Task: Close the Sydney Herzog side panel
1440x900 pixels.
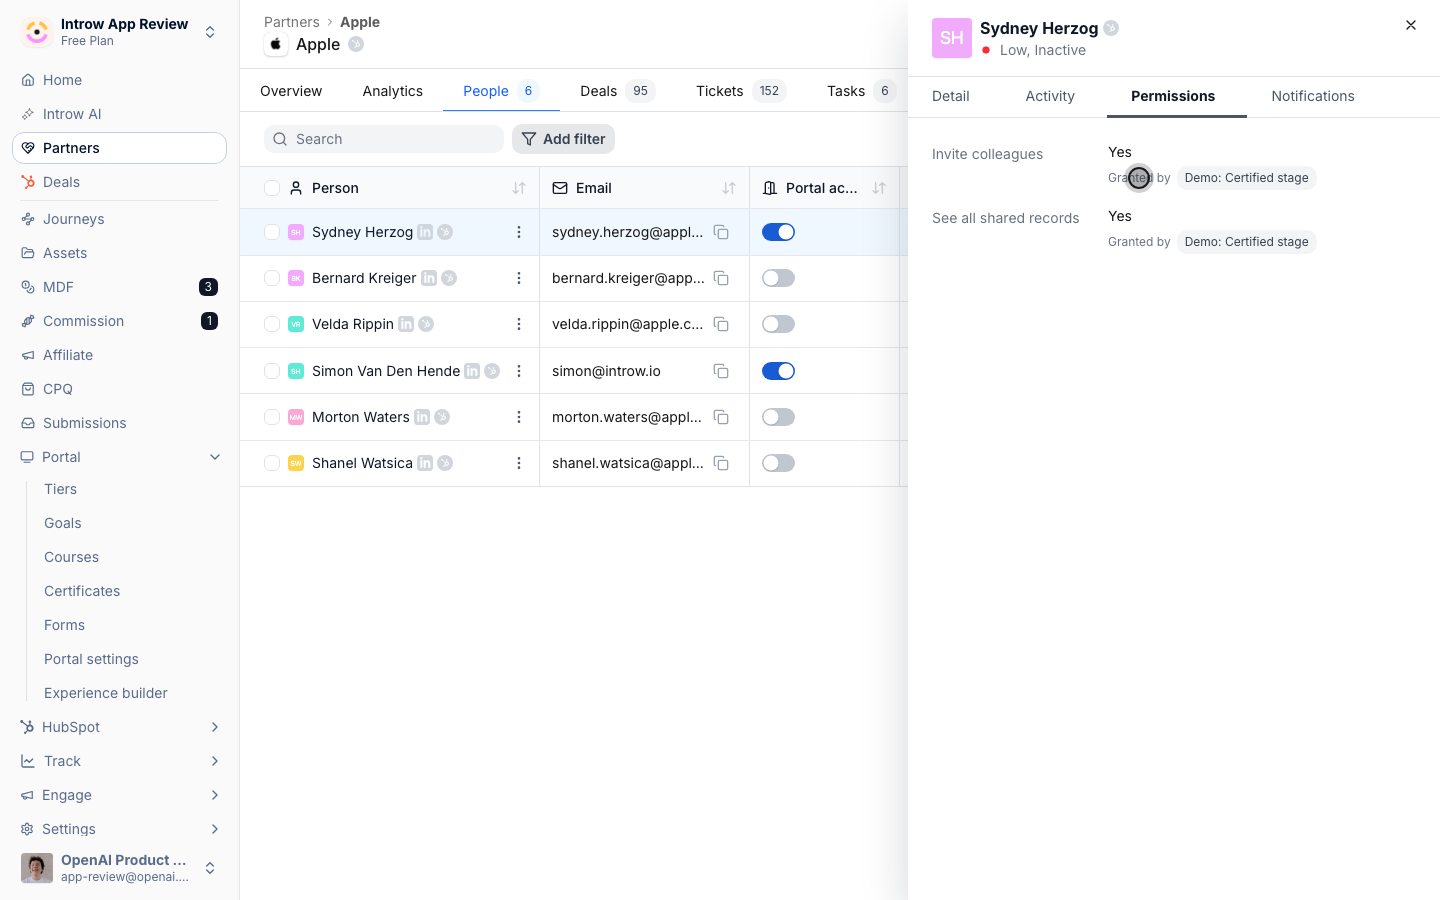Action: click(1411, 25)
